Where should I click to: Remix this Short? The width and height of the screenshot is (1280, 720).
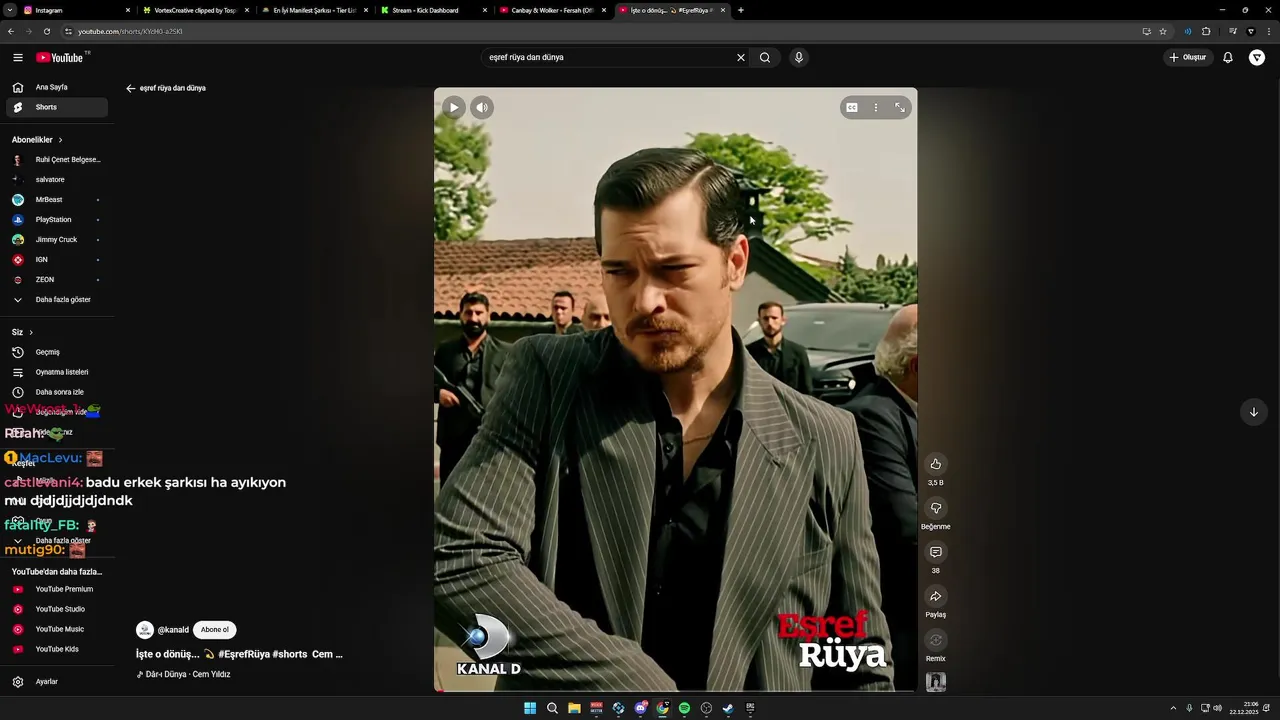936,640
